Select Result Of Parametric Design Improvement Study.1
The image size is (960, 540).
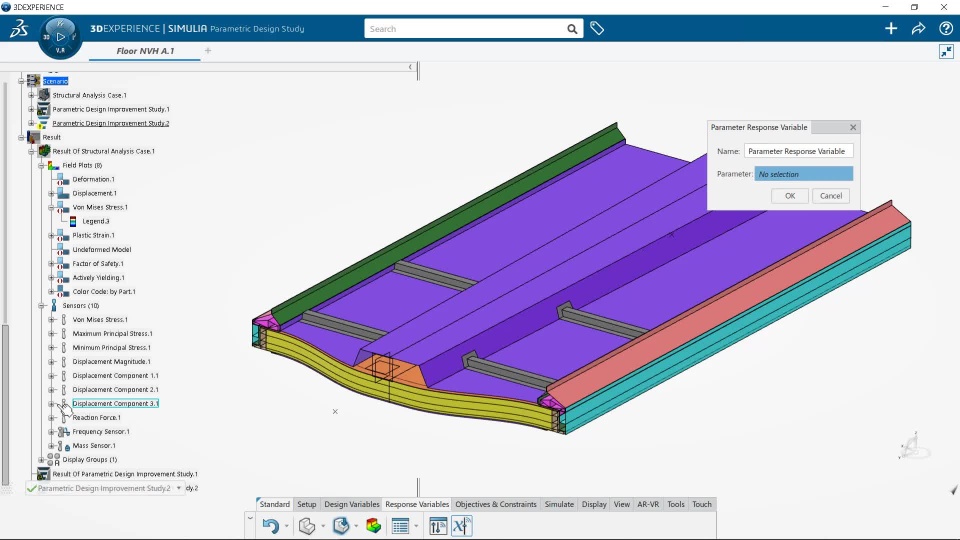(x=125, y=474)
